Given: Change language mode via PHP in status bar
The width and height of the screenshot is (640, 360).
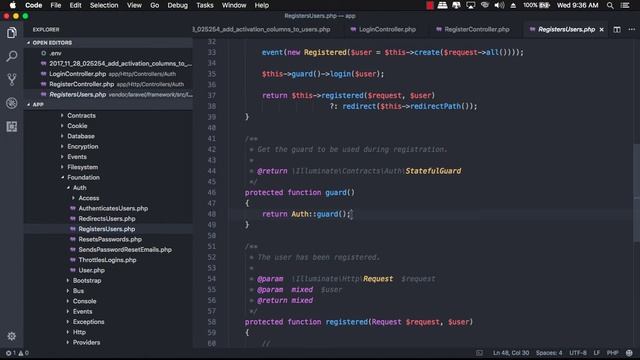Looking at the screenshot, I should click(x=612, y=353).
